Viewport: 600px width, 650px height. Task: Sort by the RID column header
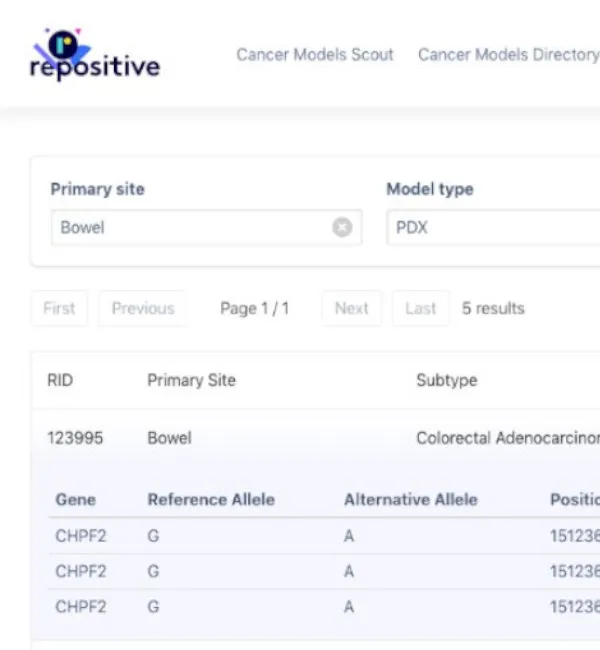[x=60, y=381]
